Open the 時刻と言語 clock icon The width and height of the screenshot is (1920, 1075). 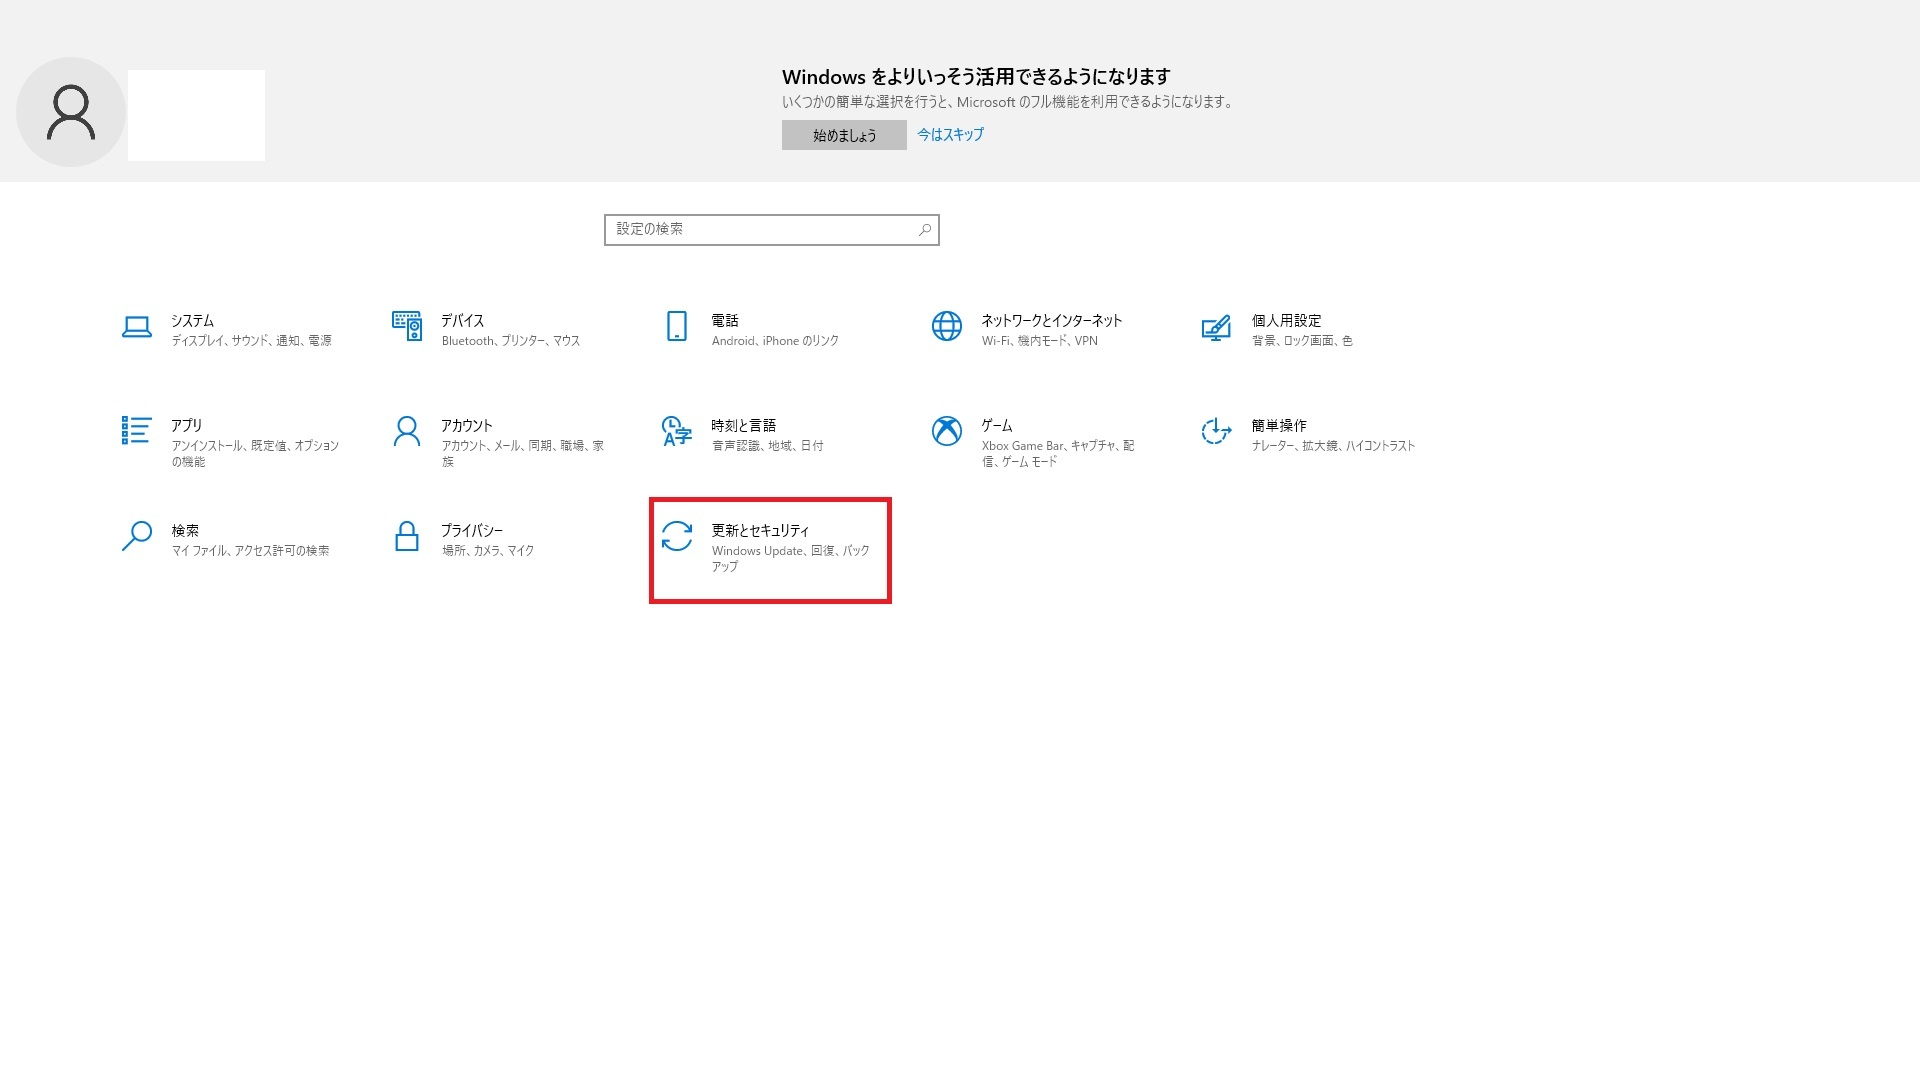pyautogui.click(x=677, y=431)
